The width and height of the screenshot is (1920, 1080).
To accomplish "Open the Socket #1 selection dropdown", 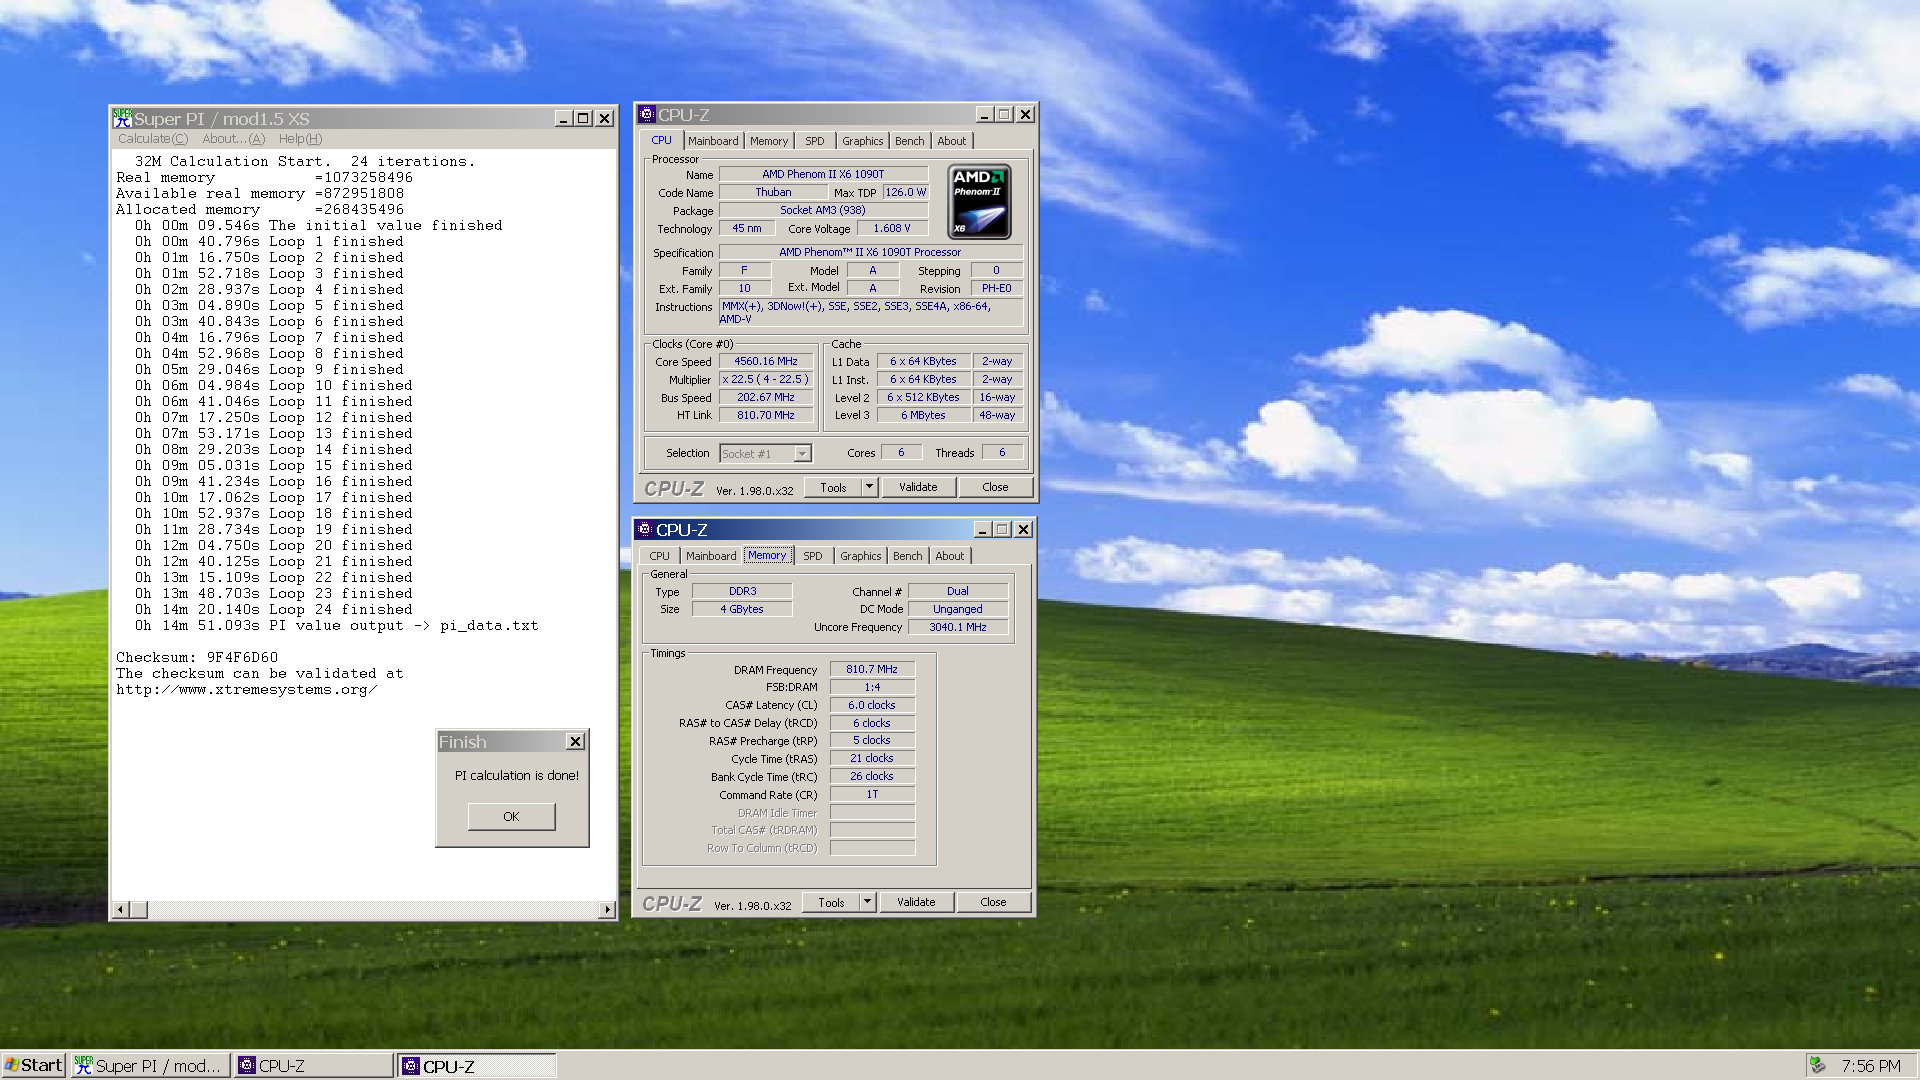I will click(802, 454).
